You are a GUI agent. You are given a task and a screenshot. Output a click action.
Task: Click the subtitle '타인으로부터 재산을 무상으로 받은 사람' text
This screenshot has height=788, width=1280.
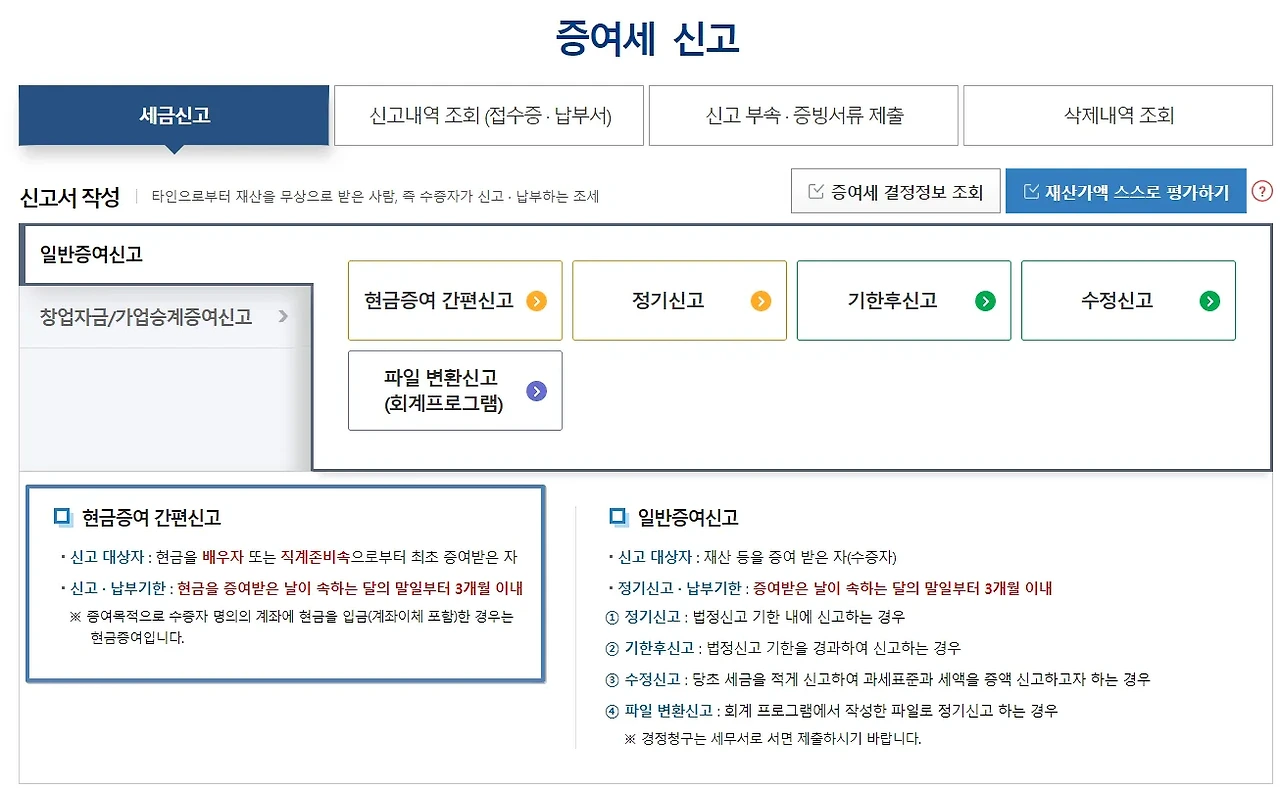375,197
